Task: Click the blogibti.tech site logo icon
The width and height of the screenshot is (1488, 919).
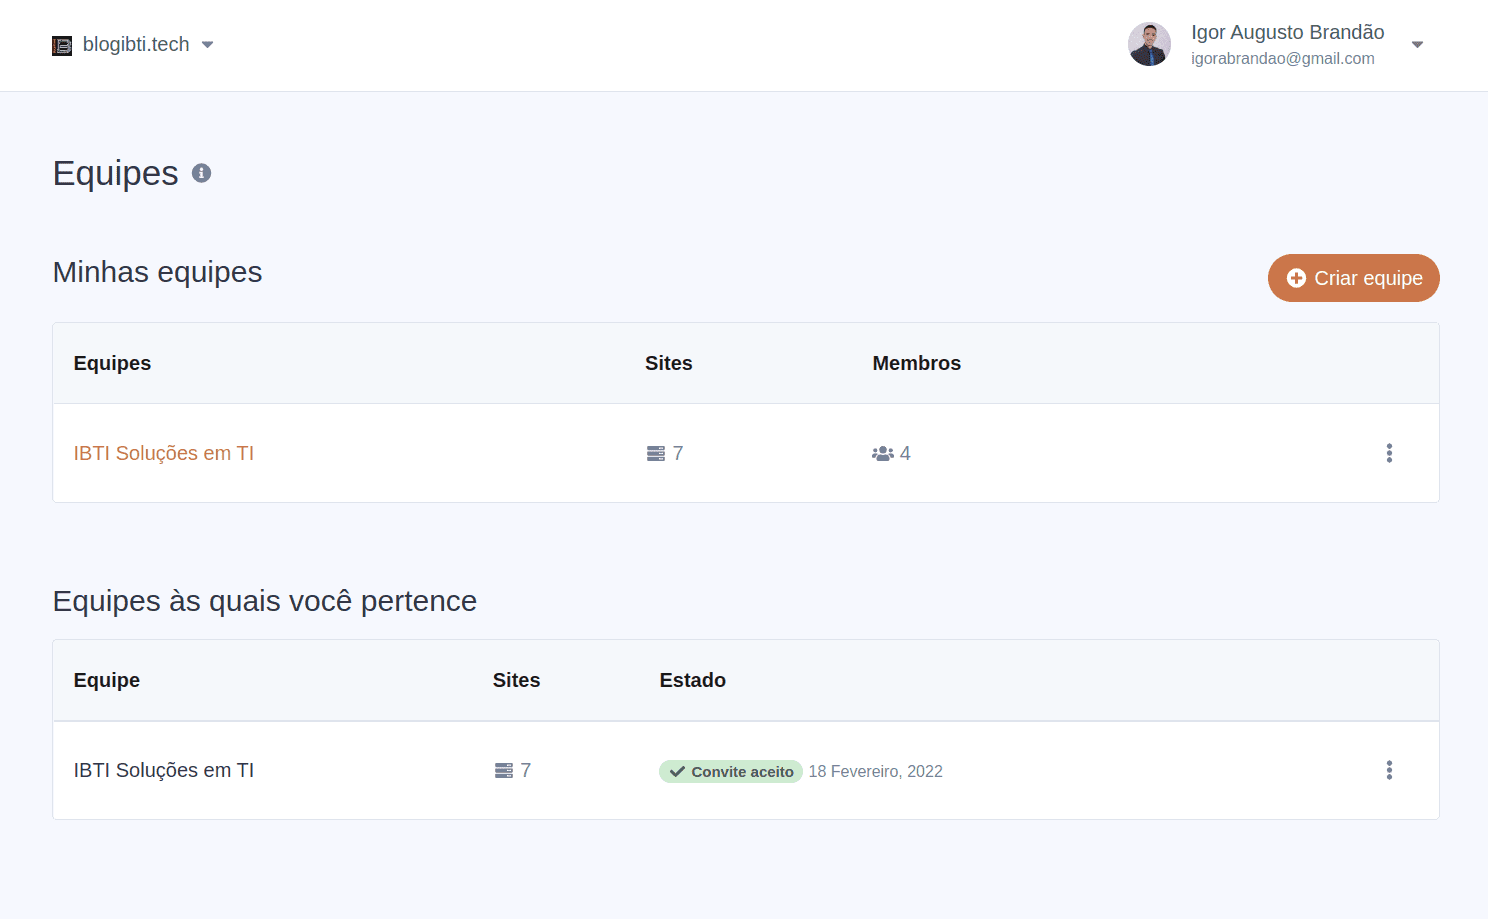Action: [62, 45]
